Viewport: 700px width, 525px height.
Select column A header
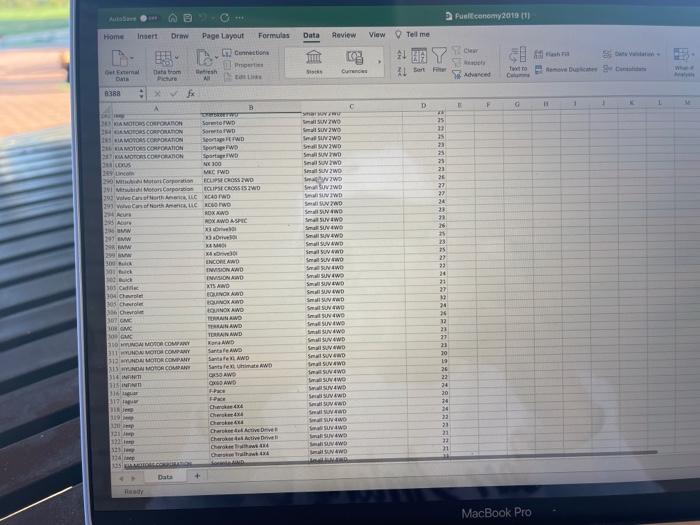click(x=156, y=108)
